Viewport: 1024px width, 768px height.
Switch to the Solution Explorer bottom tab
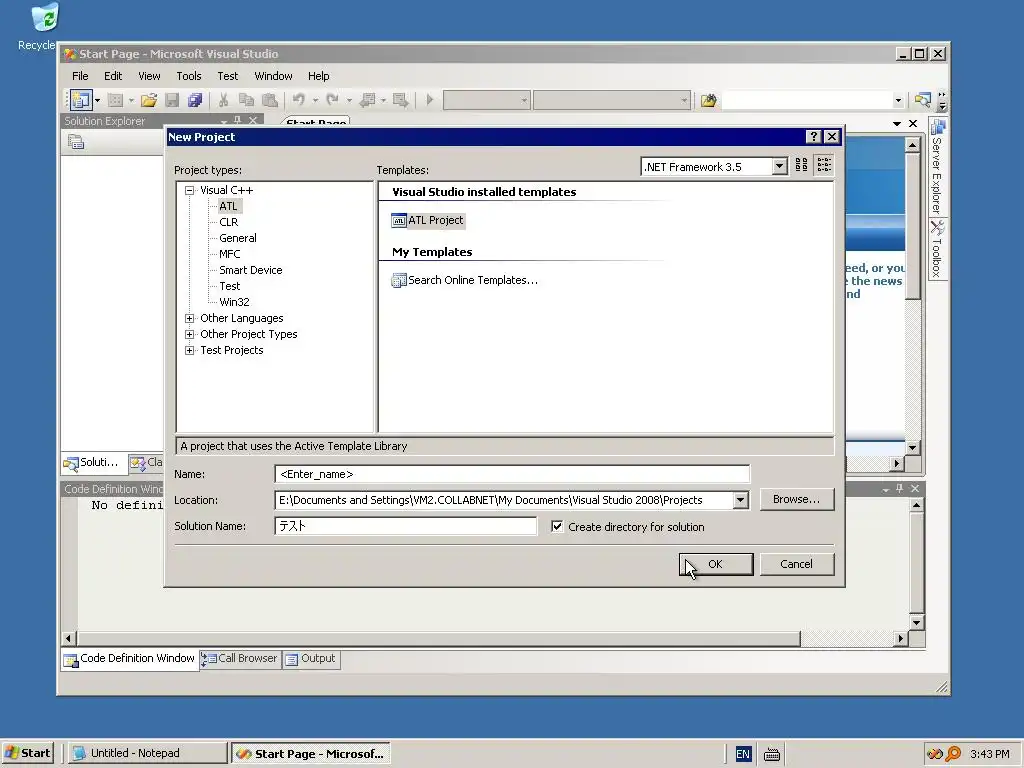[92, 462]
